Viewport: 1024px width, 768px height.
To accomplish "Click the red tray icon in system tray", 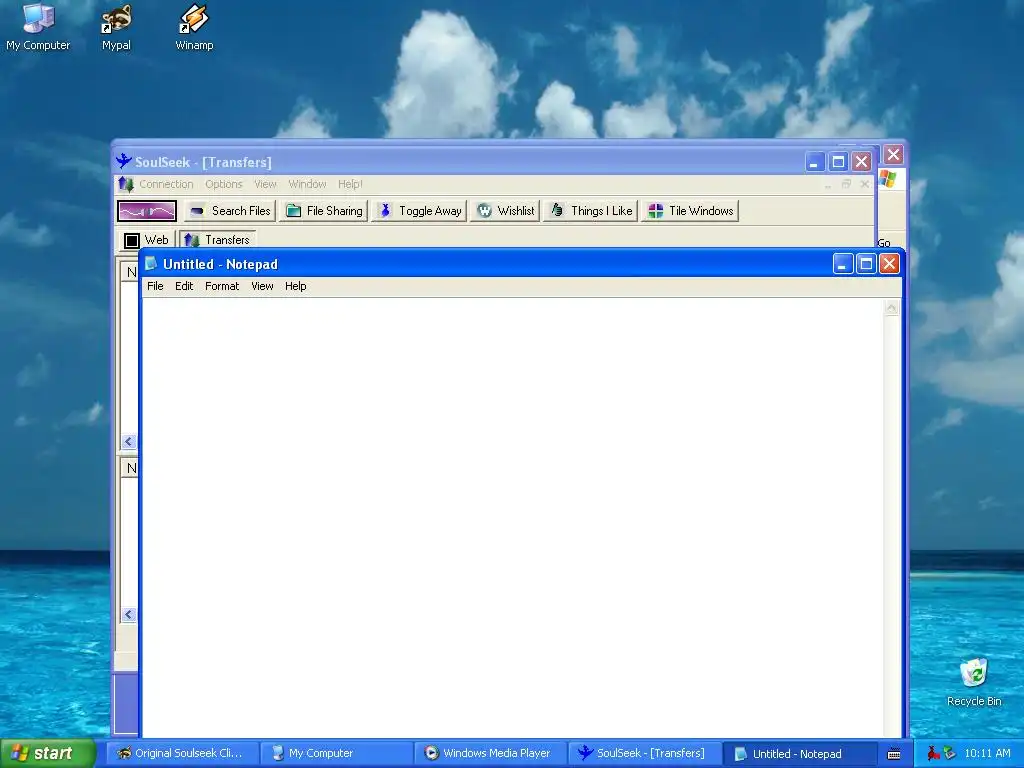I will [x=933, y=754].
